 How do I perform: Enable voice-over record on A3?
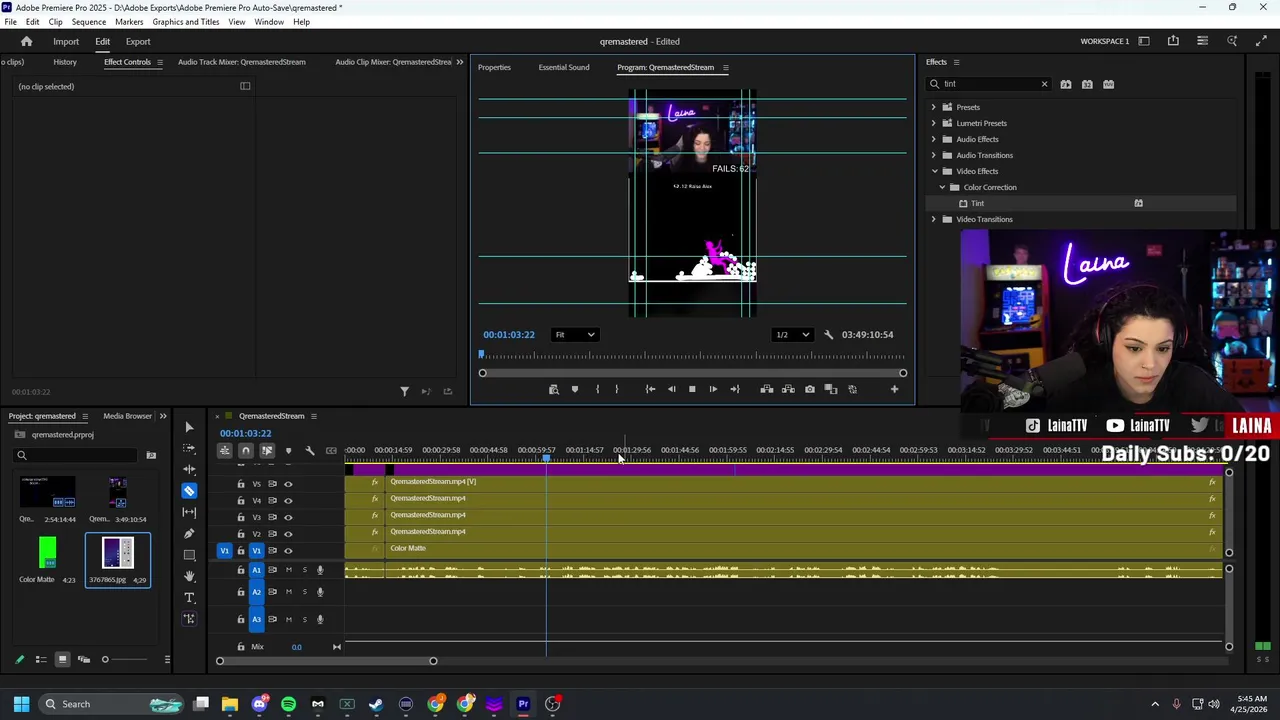click(320, 619)
